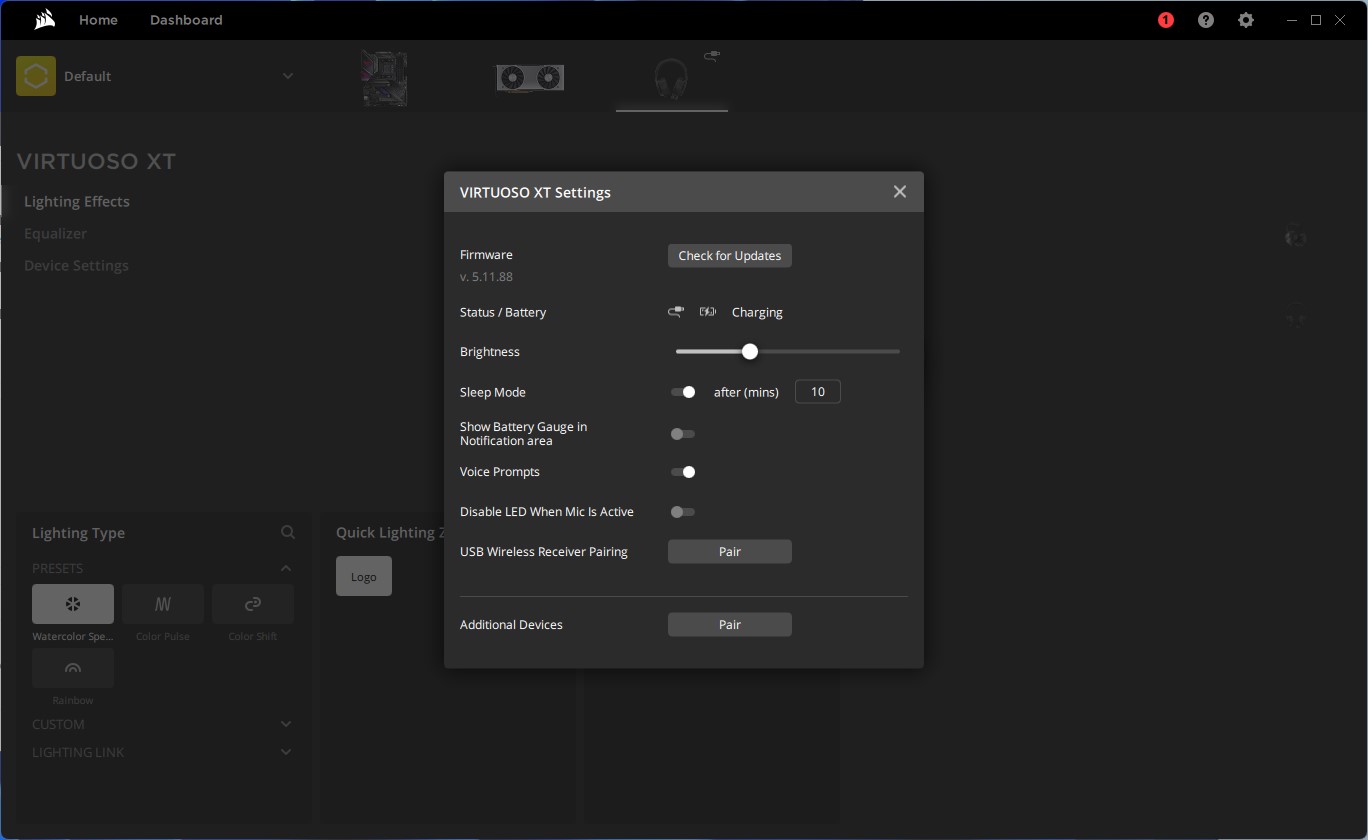
Task: Open the help question mark icon
Action: [1206, 20]
